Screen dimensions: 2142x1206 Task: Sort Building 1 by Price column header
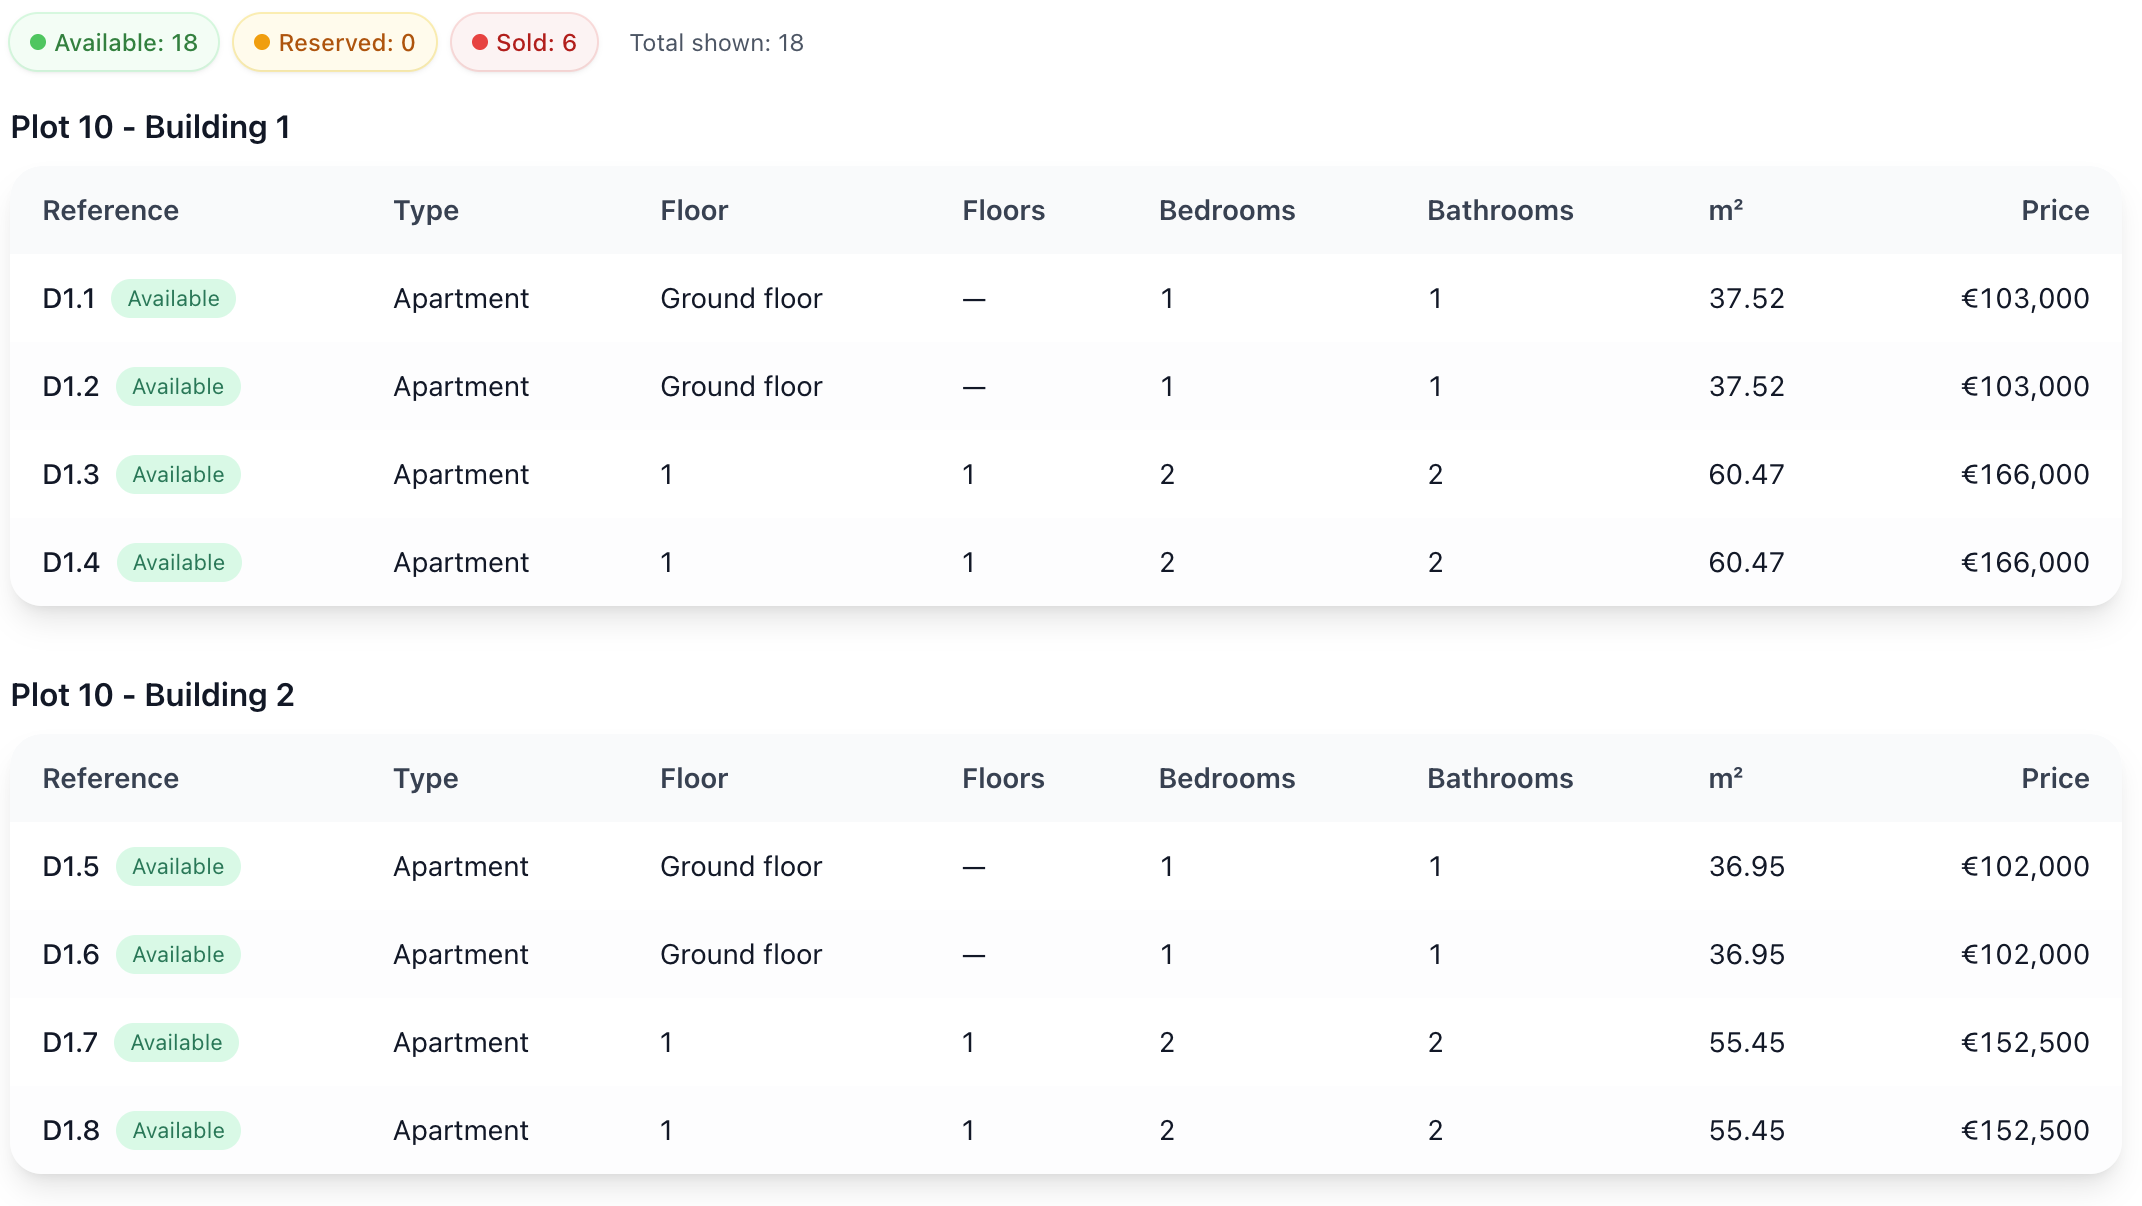point(2054,211)
